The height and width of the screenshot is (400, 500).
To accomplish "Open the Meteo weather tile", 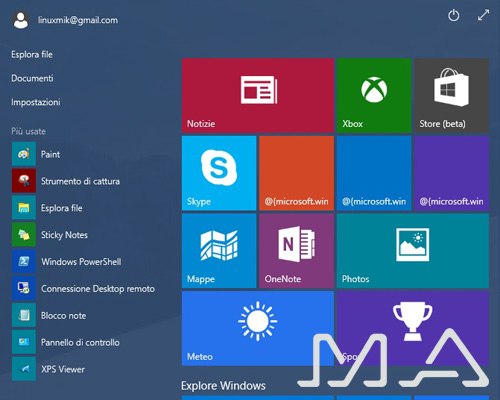I will pyautogui.click(x=258, y=328).
